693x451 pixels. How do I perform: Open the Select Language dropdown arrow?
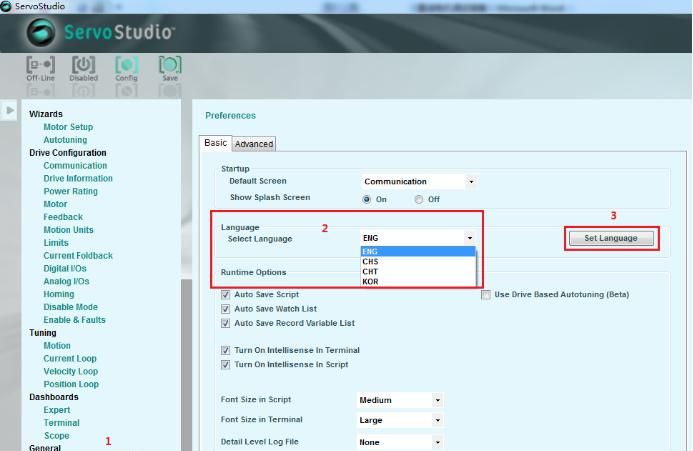470,238
